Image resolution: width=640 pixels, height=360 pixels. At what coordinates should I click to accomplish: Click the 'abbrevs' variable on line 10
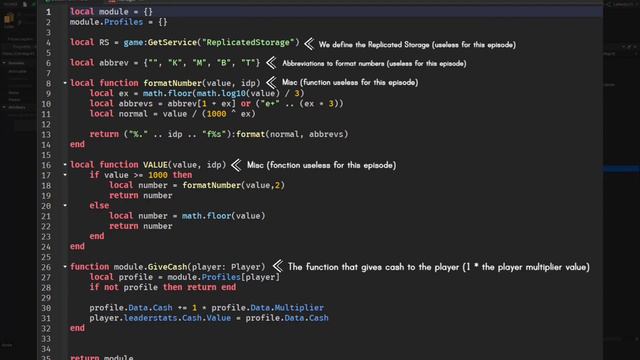click(136, 104)
